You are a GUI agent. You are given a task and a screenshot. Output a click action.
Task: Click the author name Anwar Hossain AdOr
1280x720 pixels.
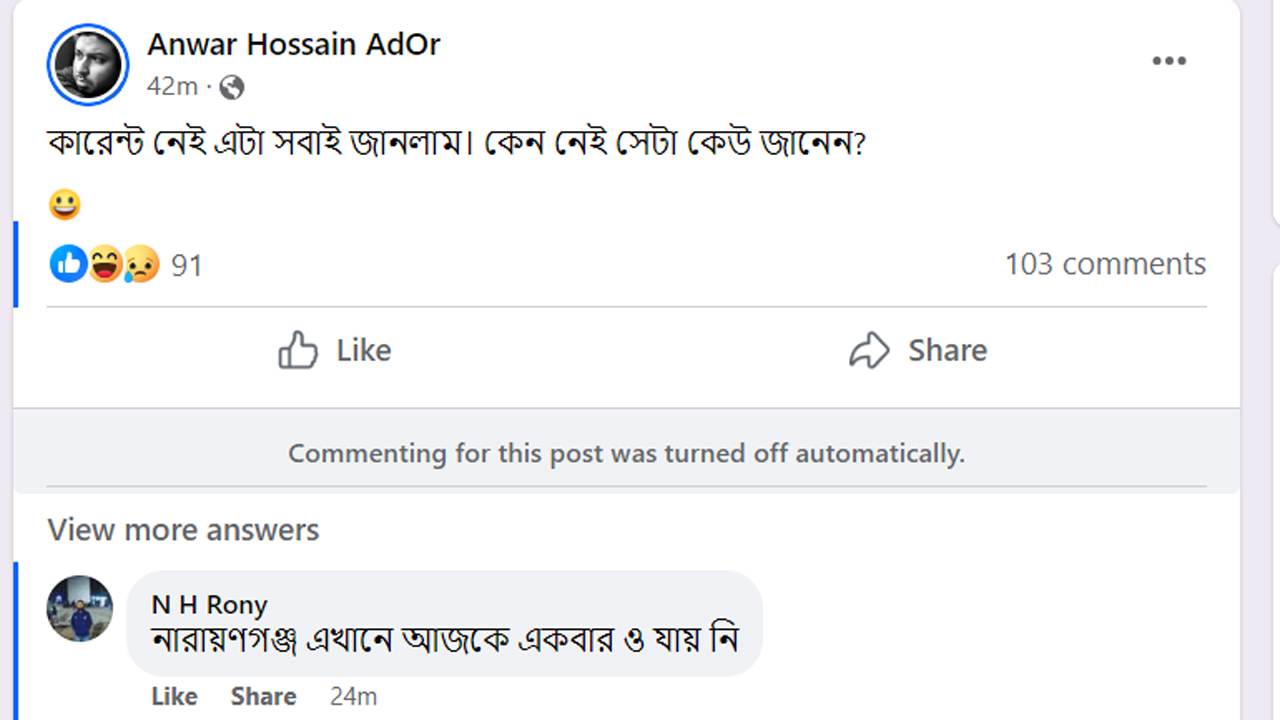tap(293, 44)
